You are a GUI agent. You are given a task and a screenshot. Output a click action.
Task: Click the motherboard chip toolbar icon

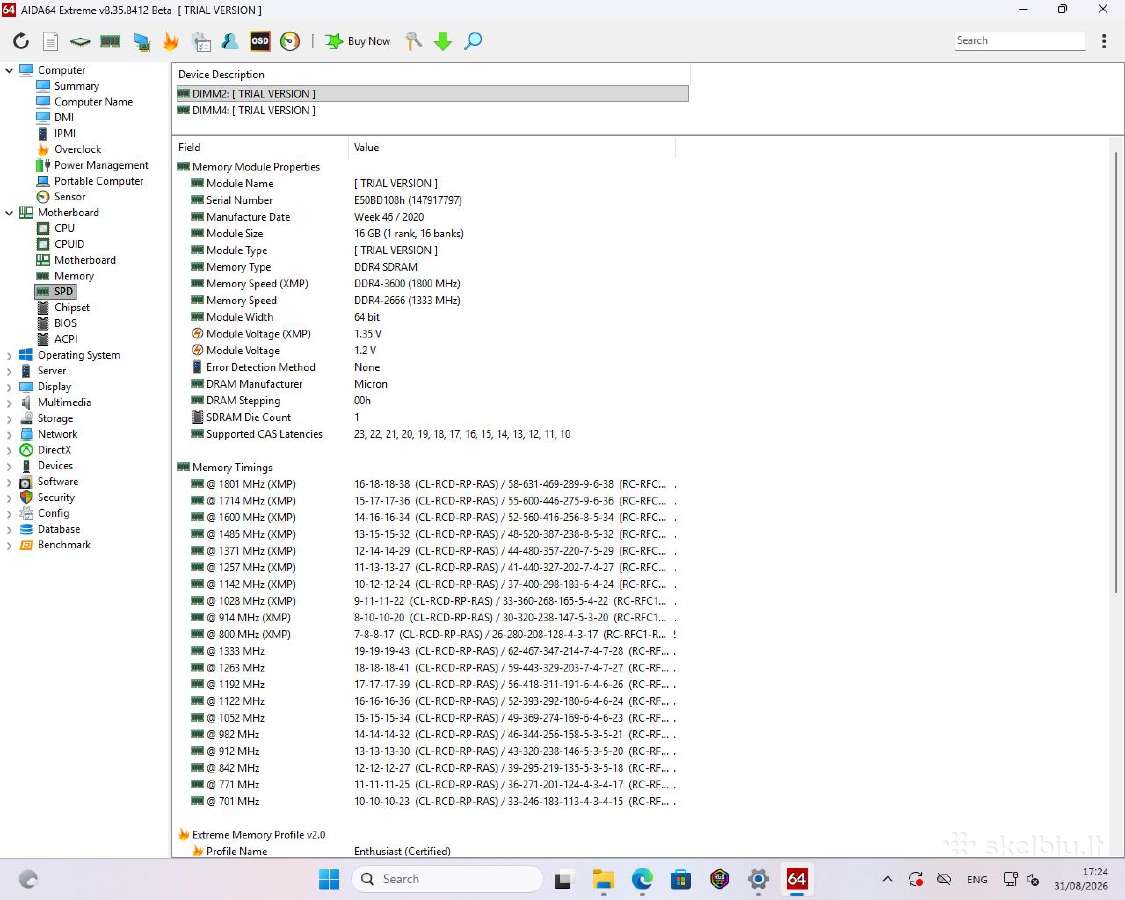pos(80,41)
